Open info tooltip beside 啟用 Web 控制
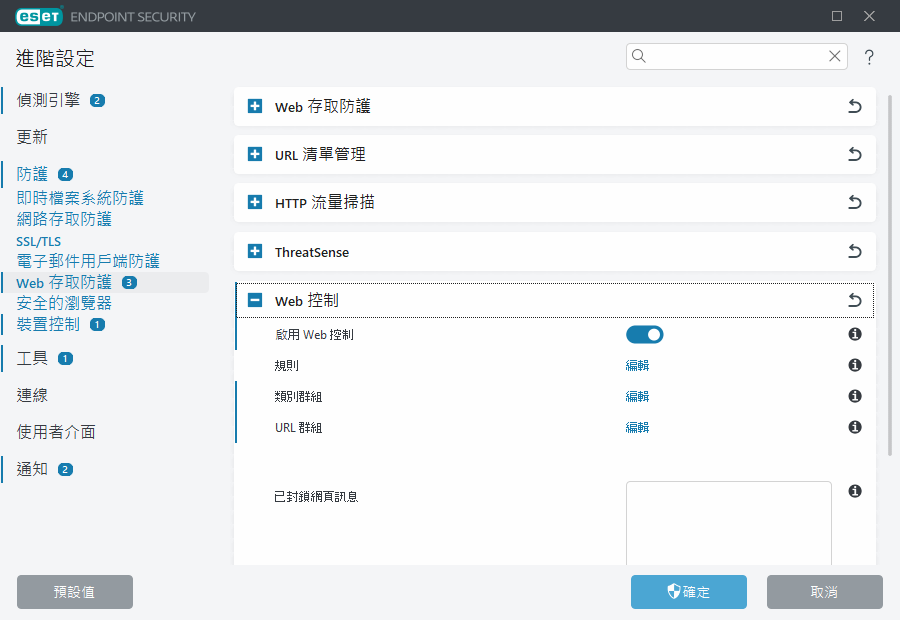 [x=854, y=333]
